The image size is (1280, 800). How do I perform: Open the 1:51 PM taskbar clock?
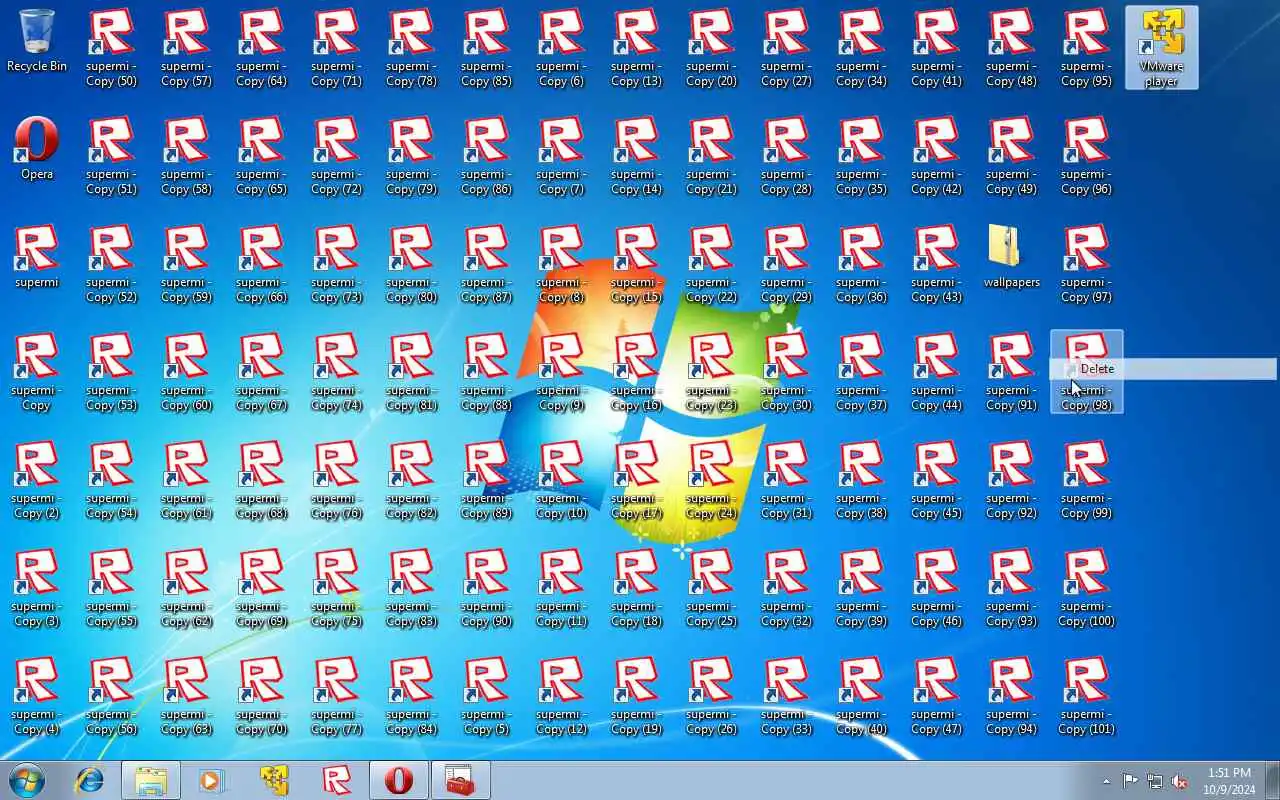[x=1229, y=781]
